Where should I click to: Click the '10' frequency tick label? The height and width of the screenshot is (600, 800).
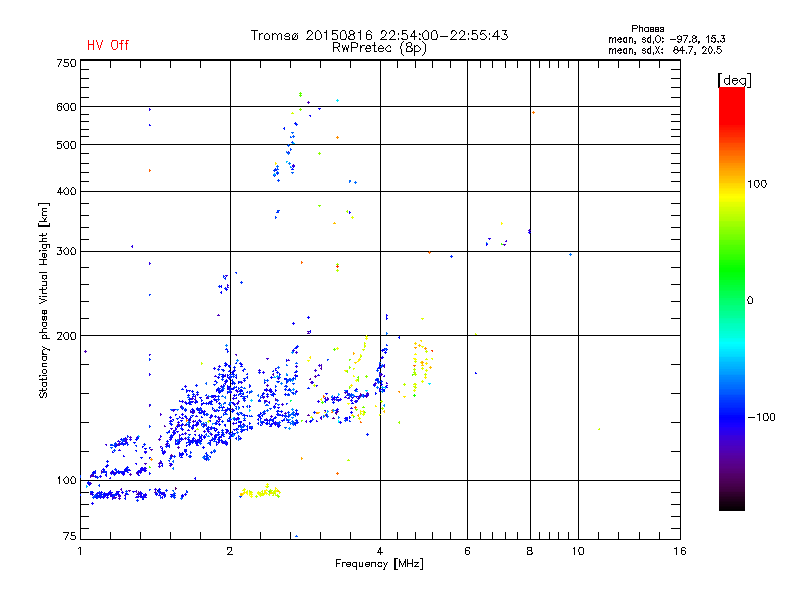(578, 551)
